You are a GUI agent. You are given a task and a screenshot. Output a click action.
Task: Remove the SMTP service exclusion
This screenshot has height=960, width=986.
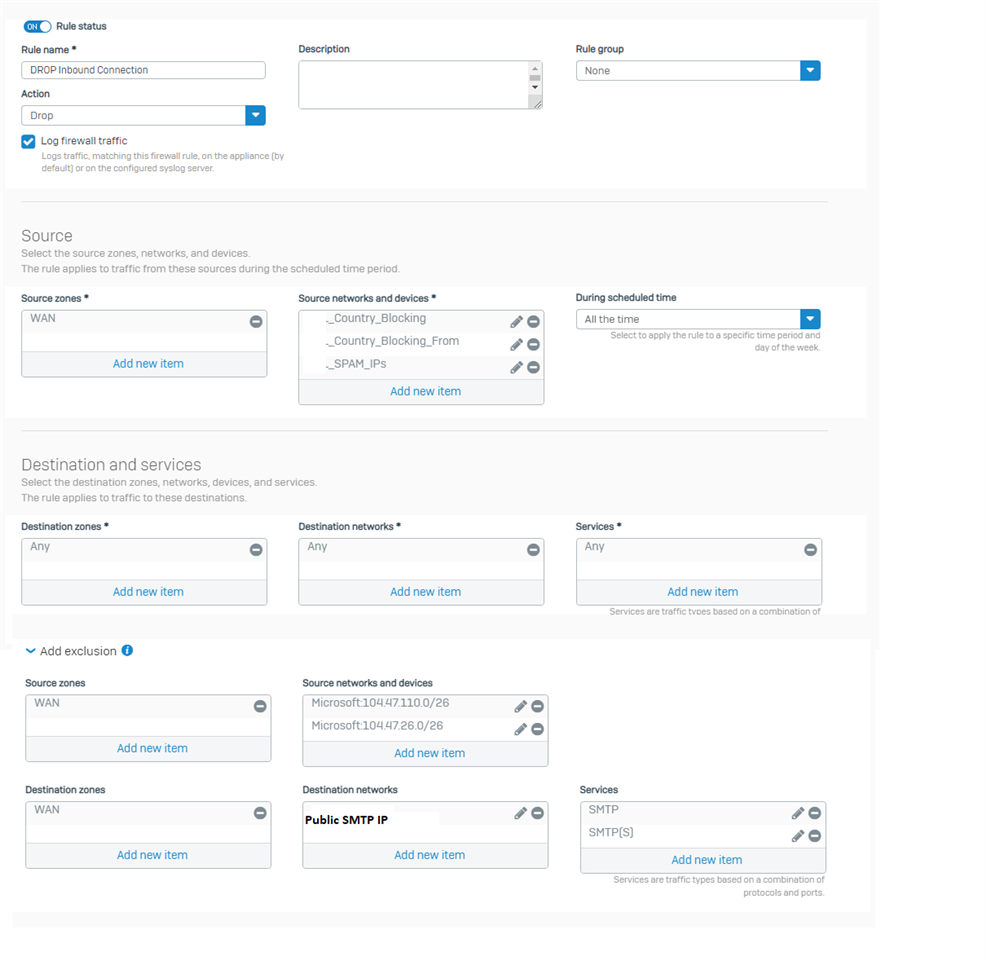(815, 813)
